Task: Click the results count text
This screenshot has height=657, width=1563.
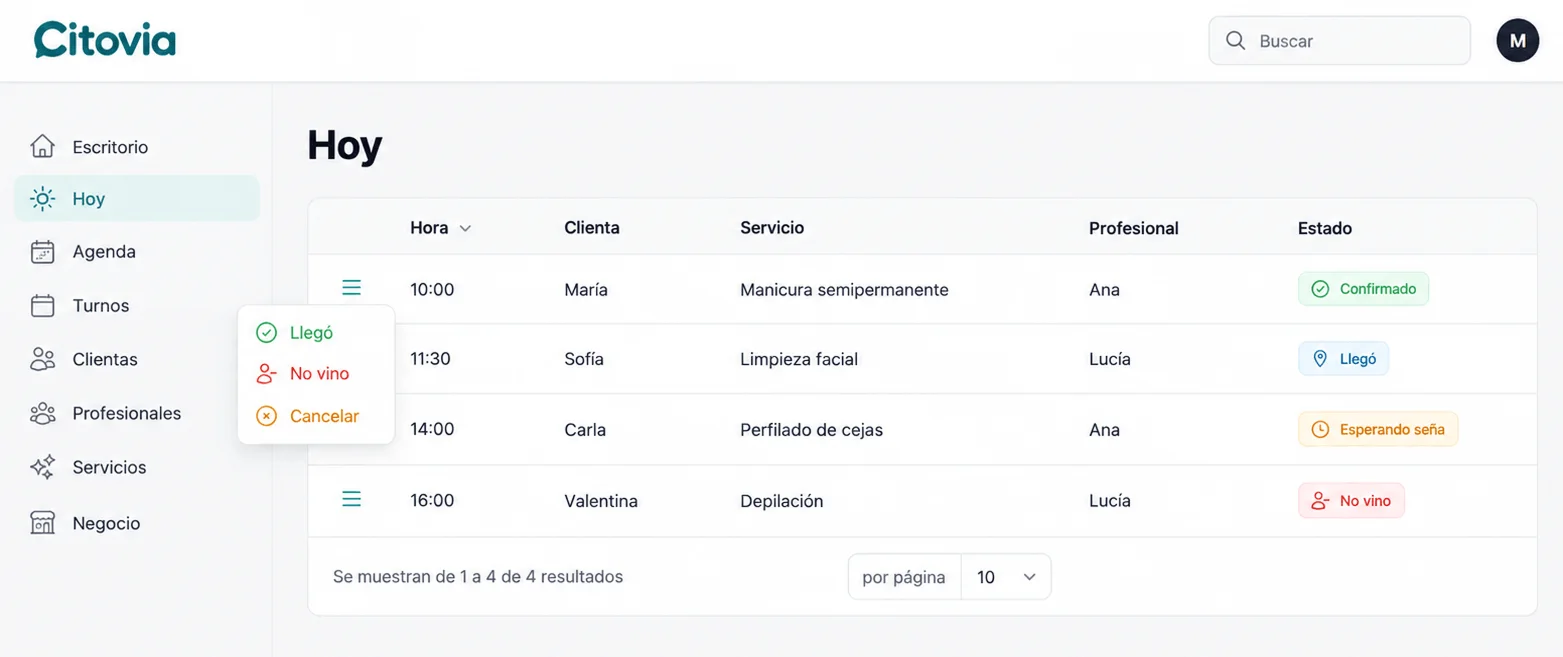Action: pyautogui.click(x=478, y=577)
